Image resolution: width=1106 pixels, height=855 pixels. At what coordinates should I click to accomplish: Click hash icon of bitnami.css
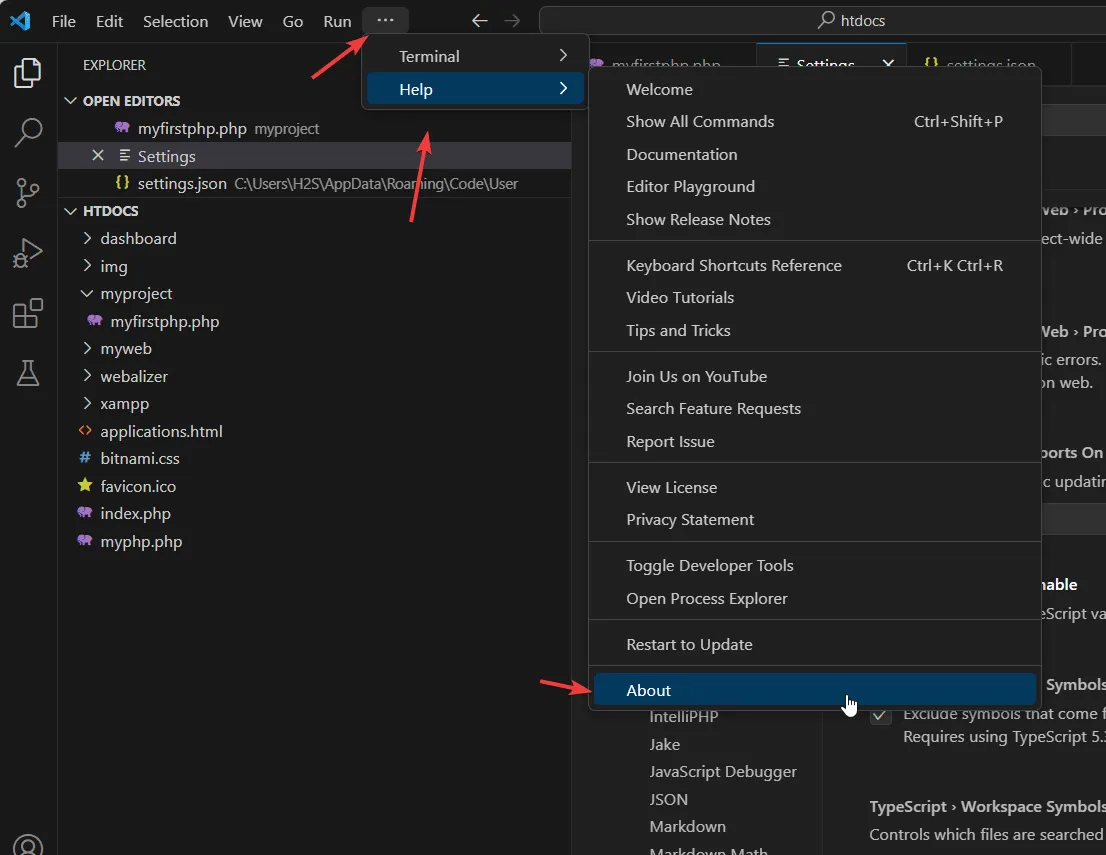click(85, 457)
